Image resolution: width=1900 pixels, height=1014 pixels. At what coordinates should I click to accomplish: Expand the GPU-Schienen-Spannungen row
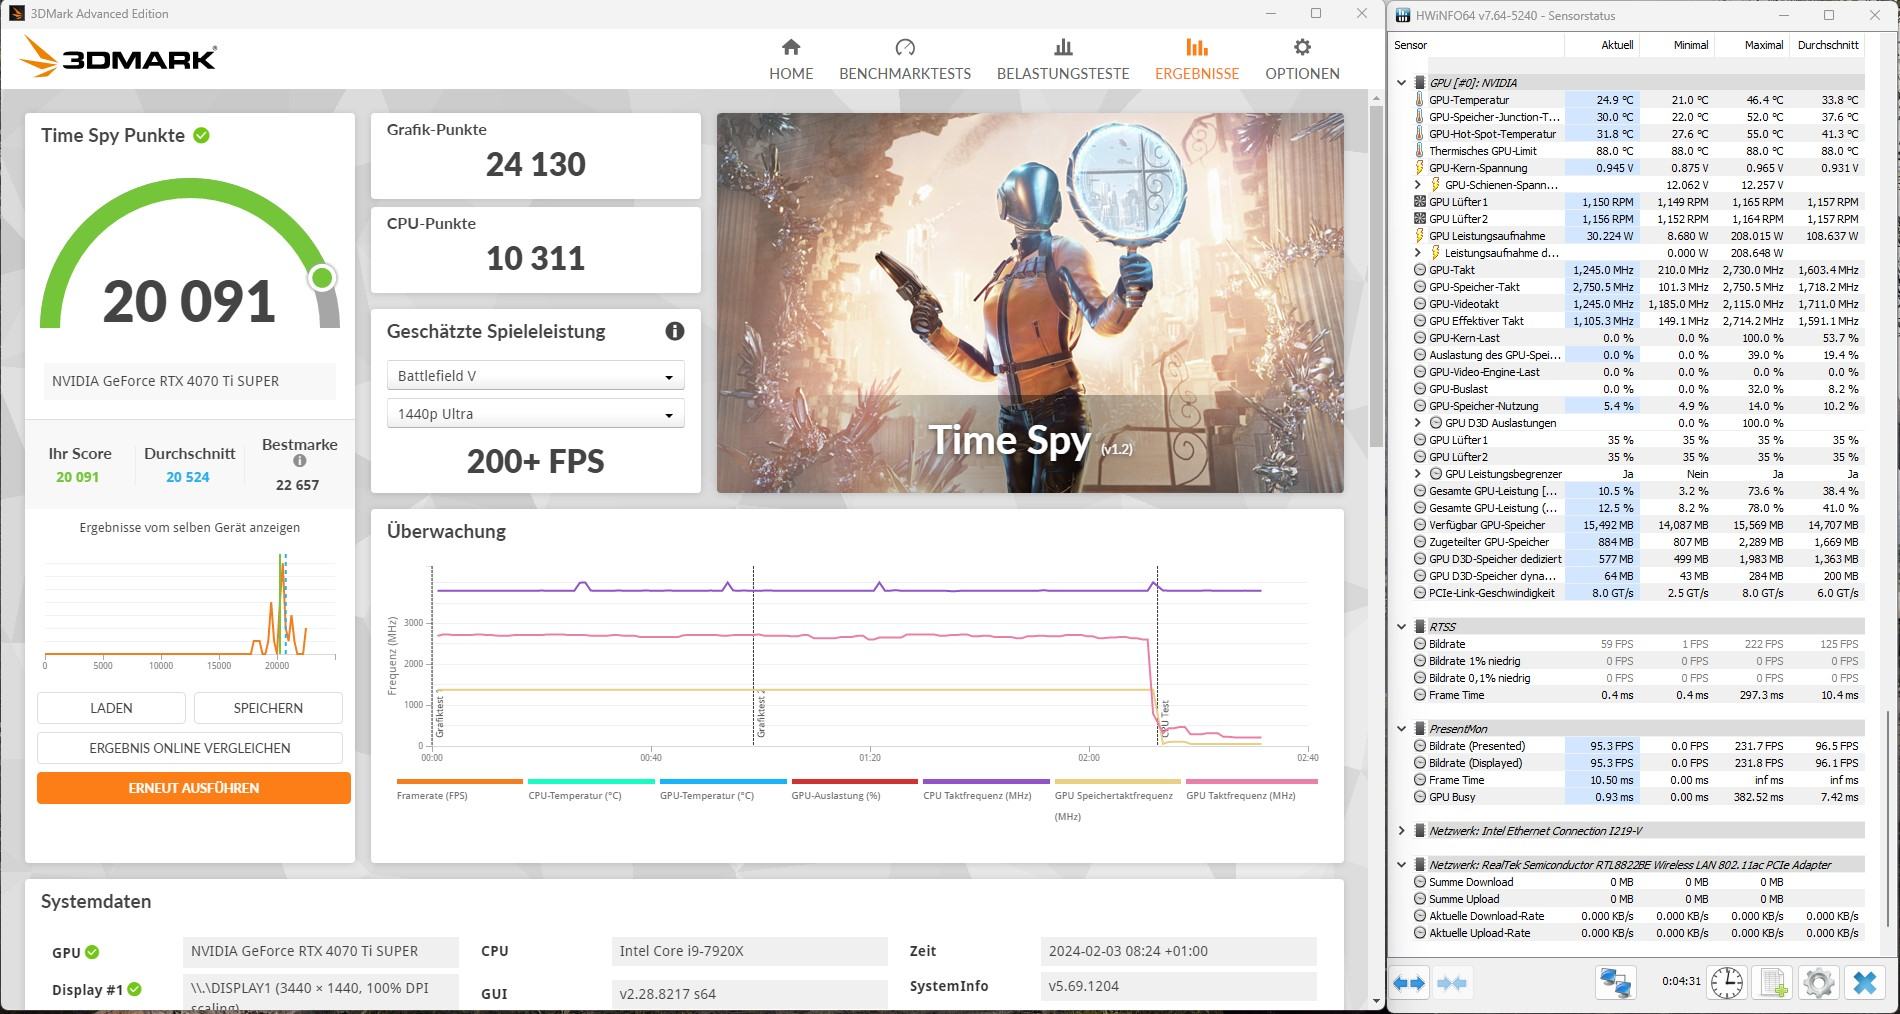click(x=1417, y=185)
